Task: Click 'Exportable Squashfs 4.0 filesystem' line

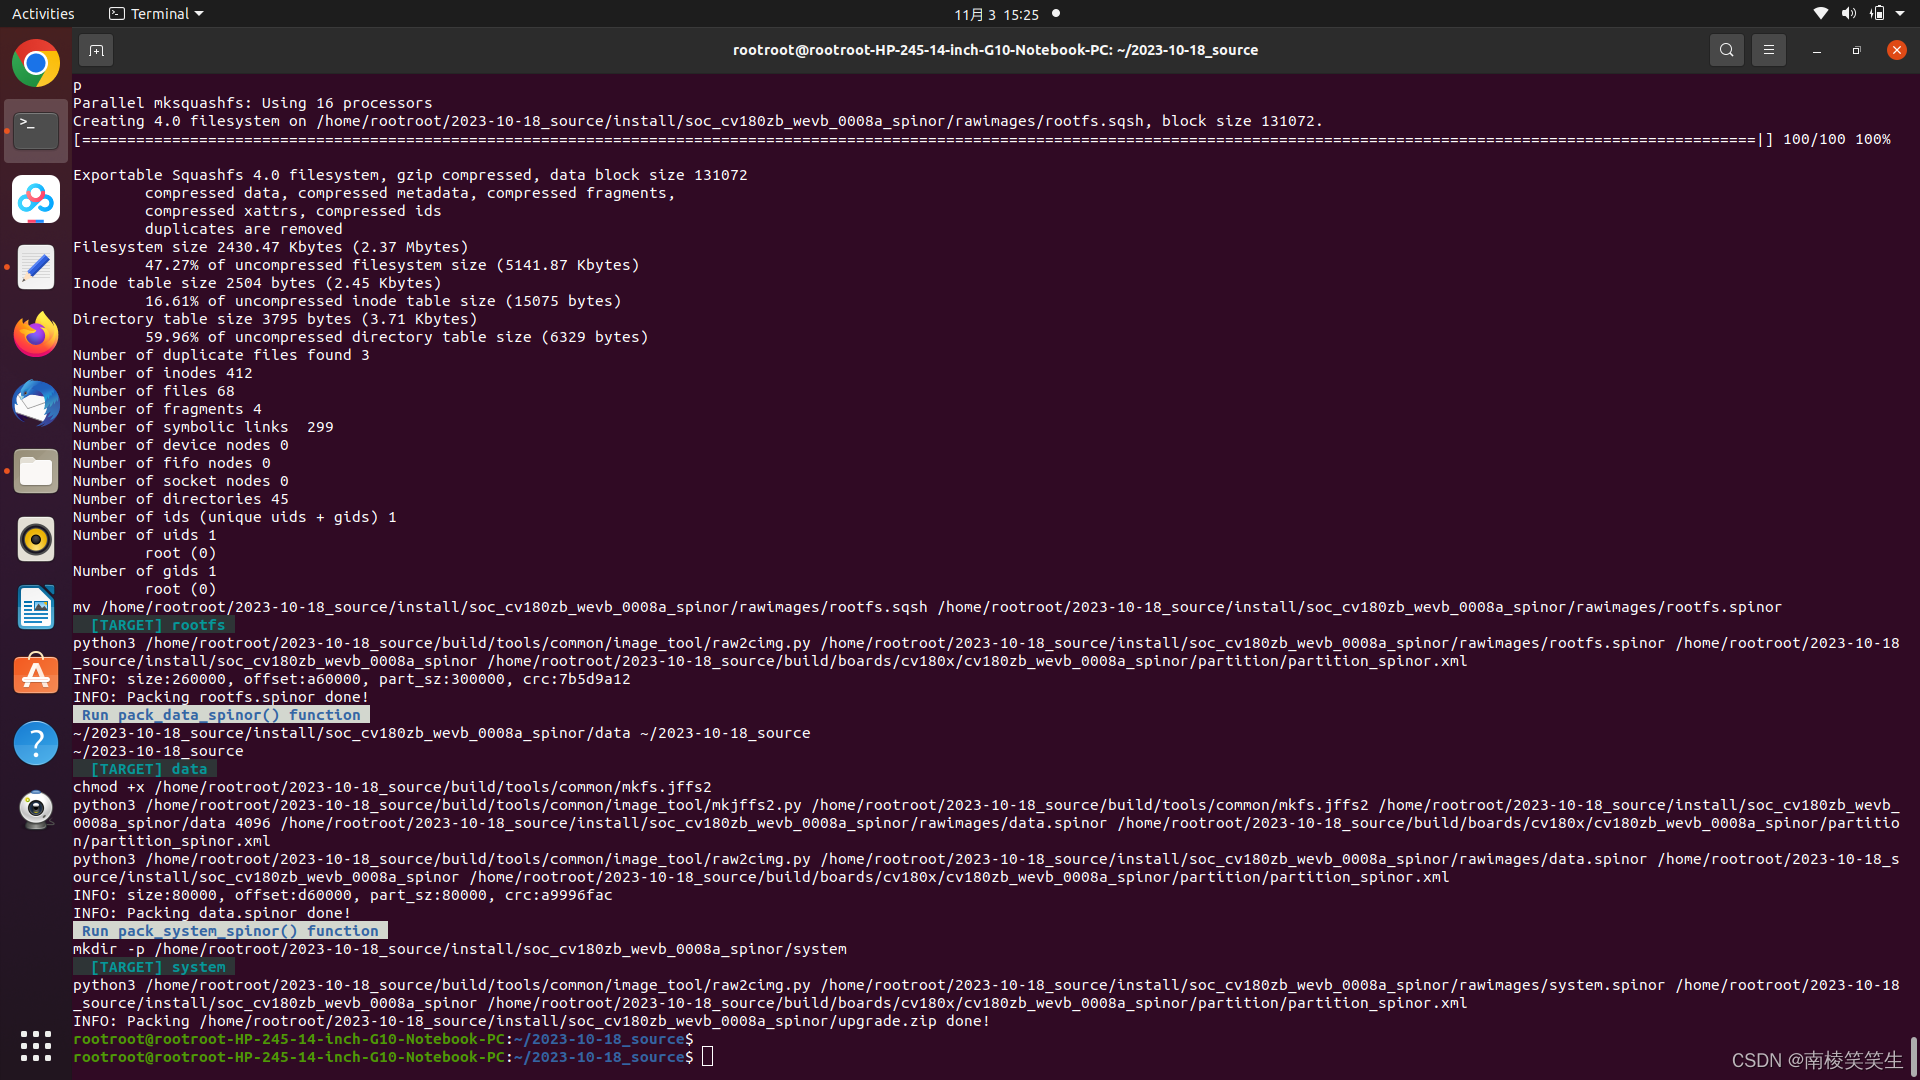Action: click(x=410, y=175)
